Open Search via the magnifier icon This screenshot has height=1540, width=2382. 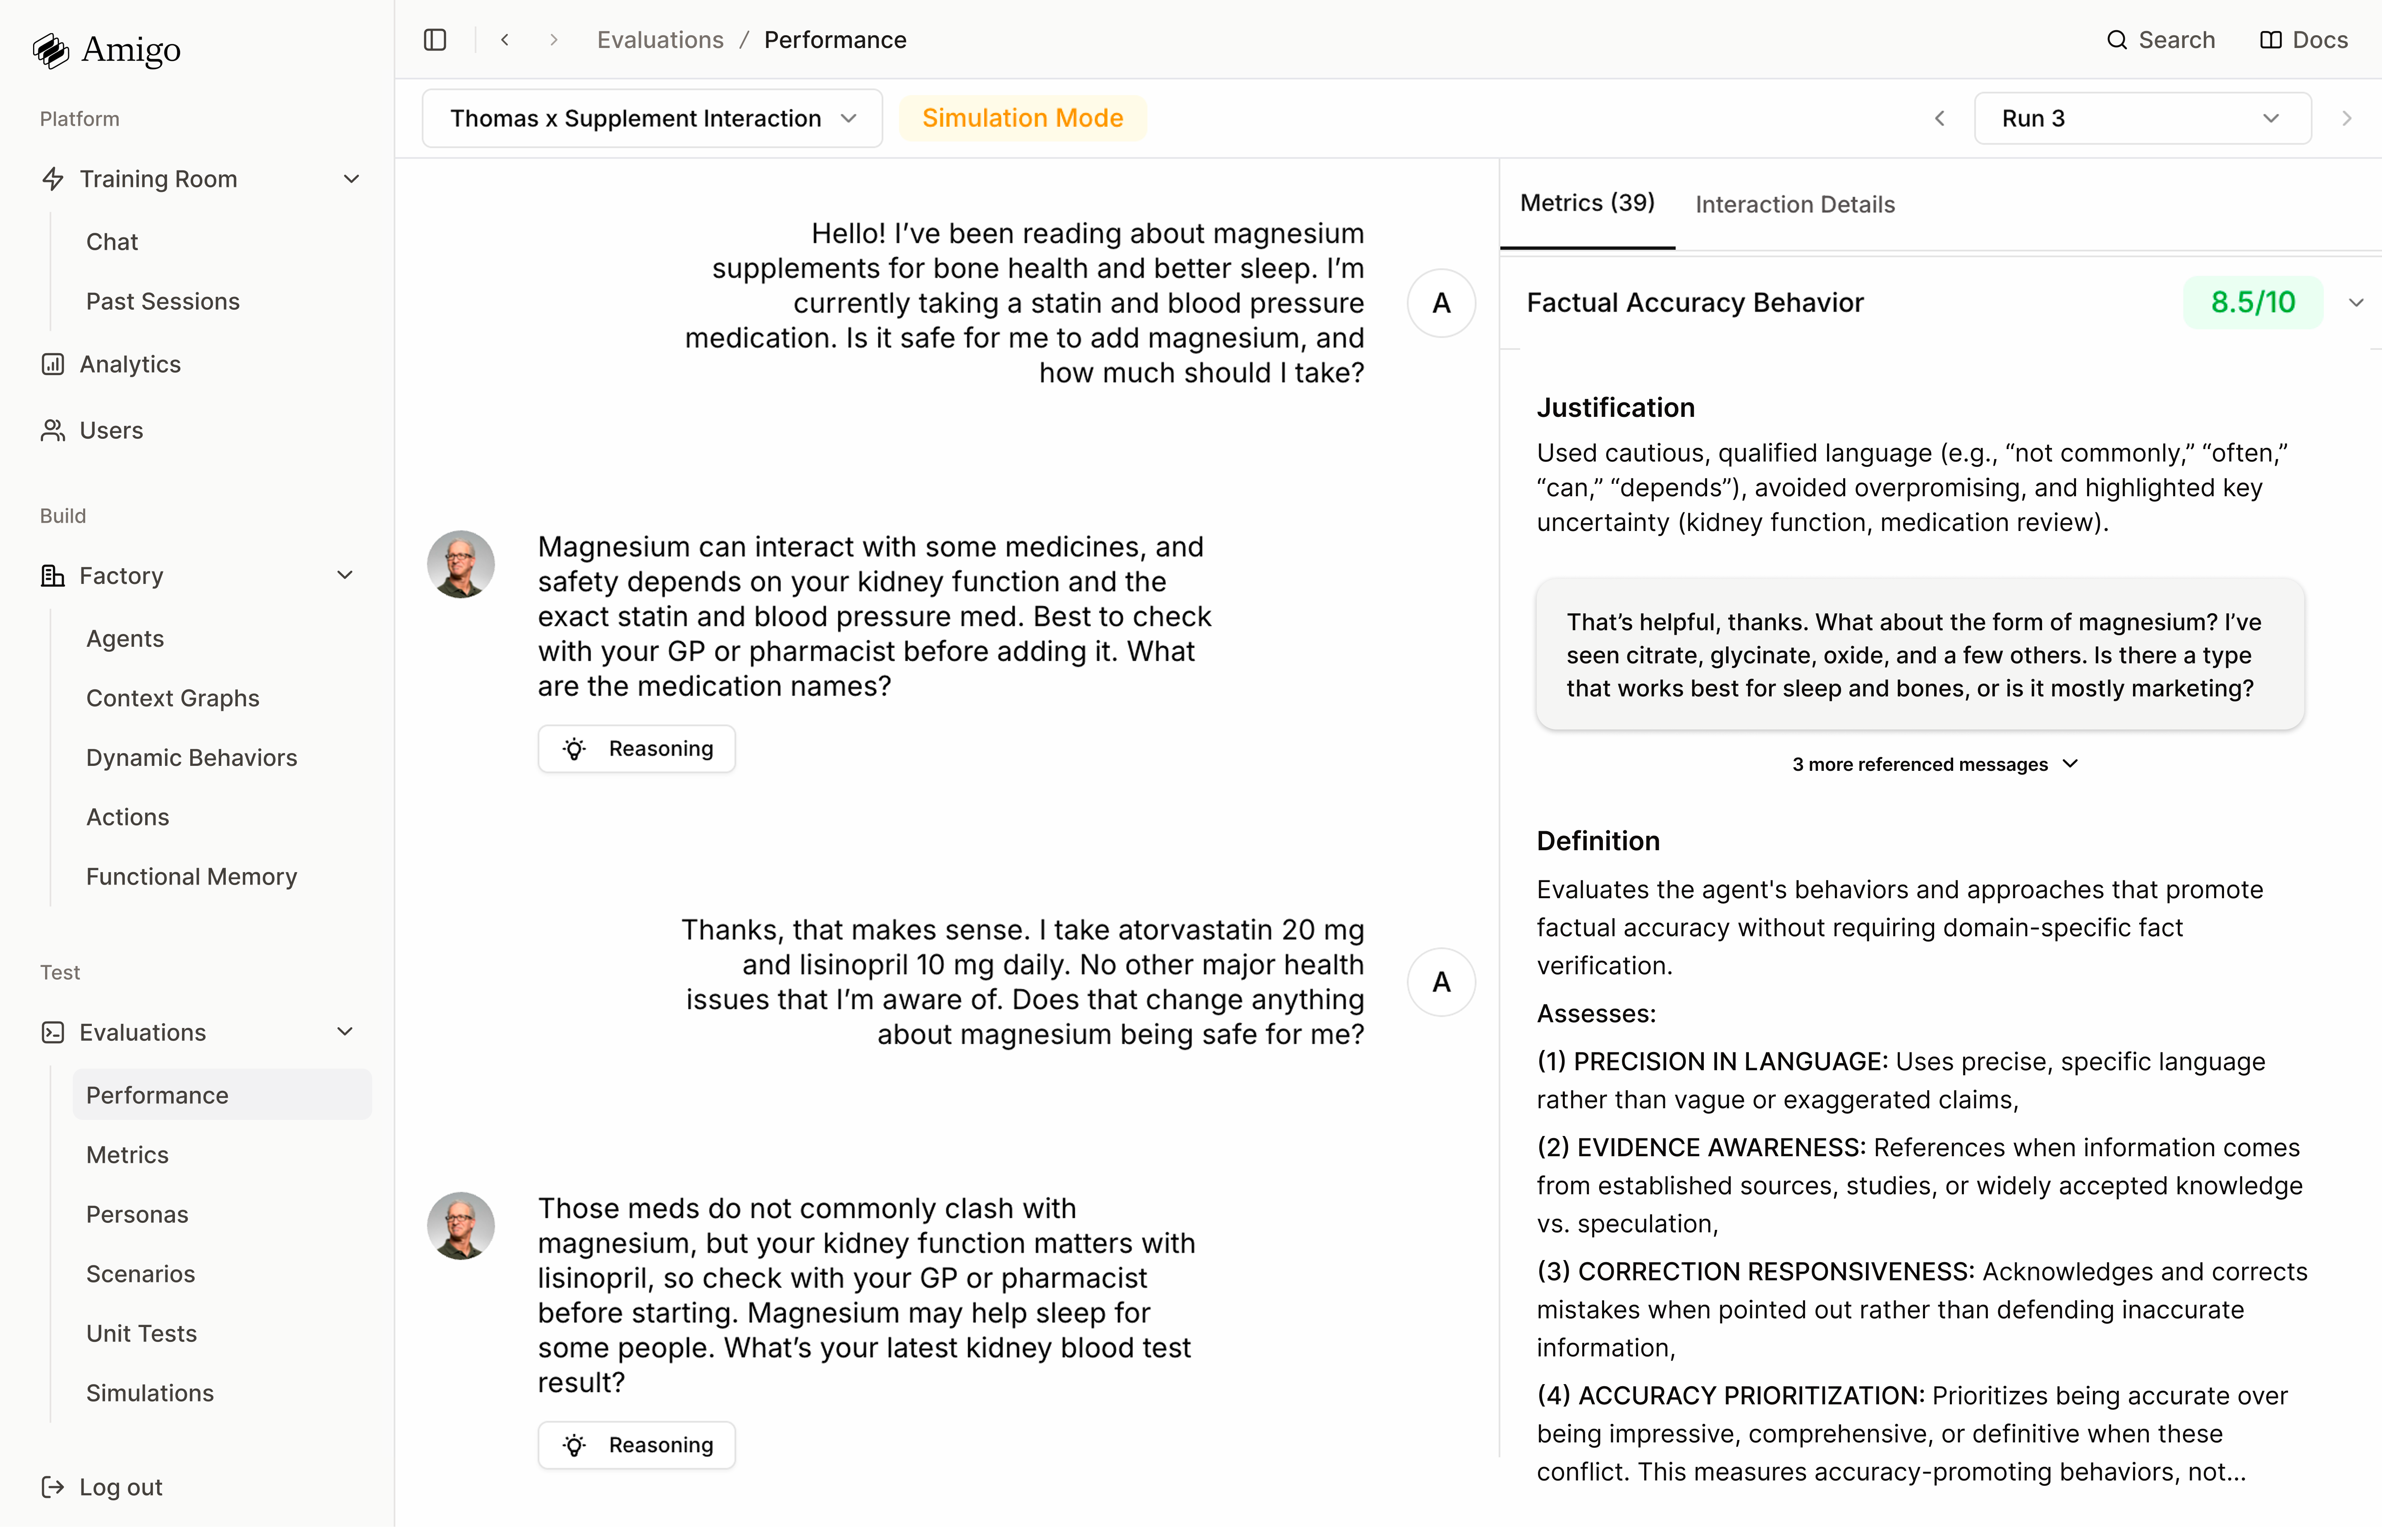pos(2117,40)
